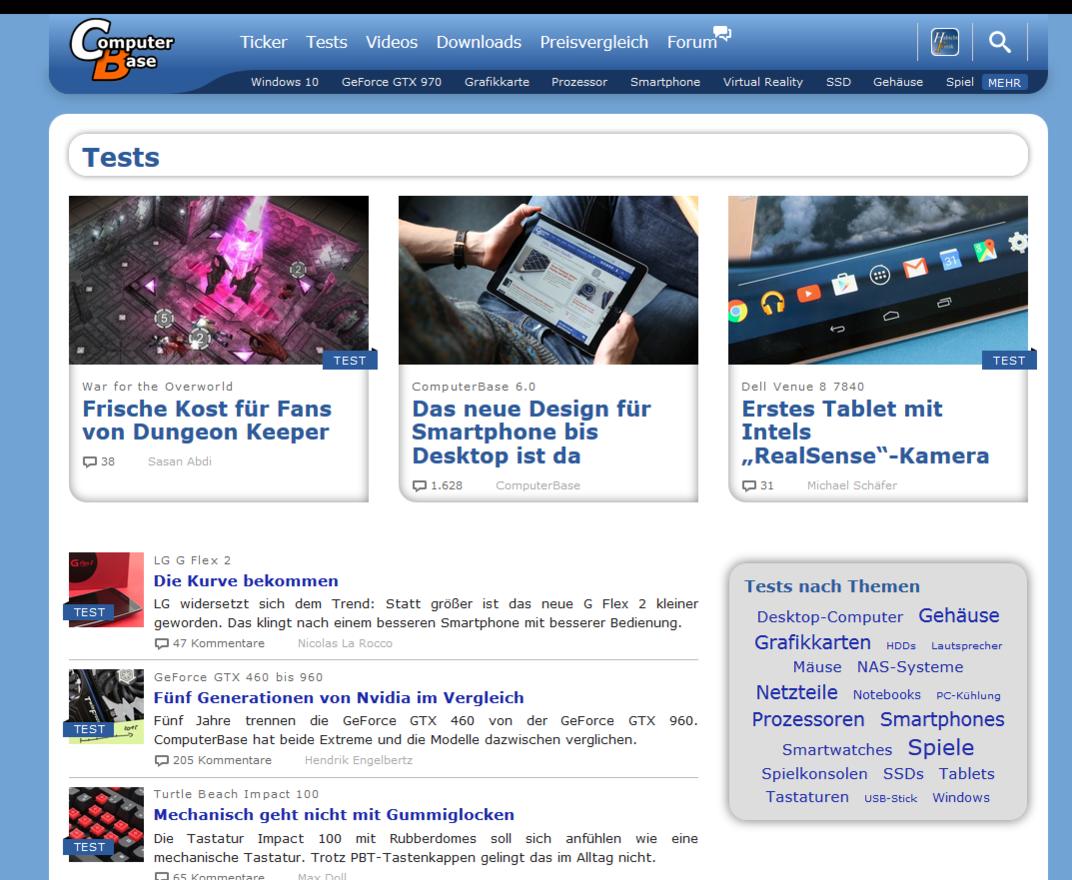Select the USB-Stick tag

pyautogui.click(x=890, y=799)
